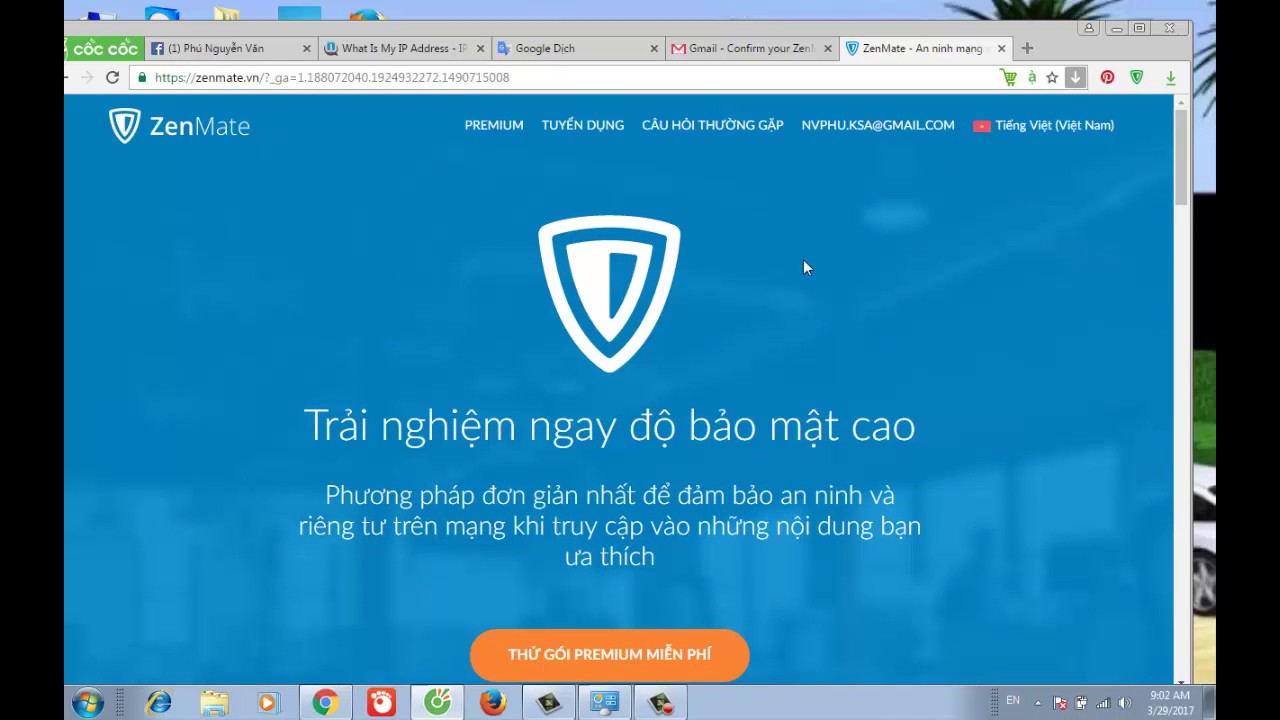Click the gray download arrow button in toolbar
This screenshot has height=720, width=1280.
tap(1075, 77)
